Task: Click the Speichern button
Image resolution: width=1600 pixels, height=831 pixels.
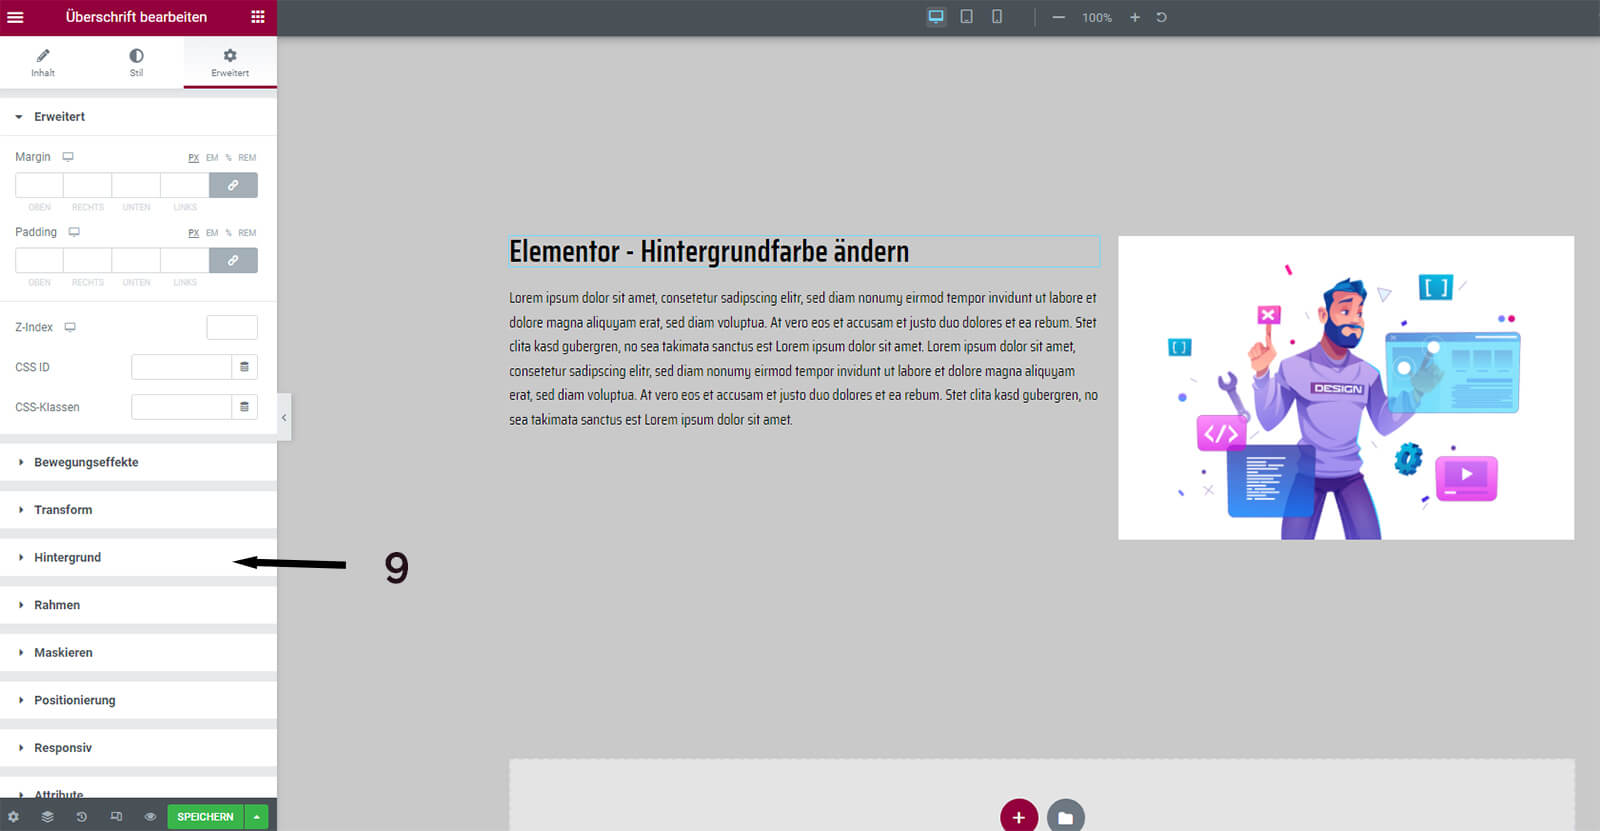Action: (x=205, y=817)
